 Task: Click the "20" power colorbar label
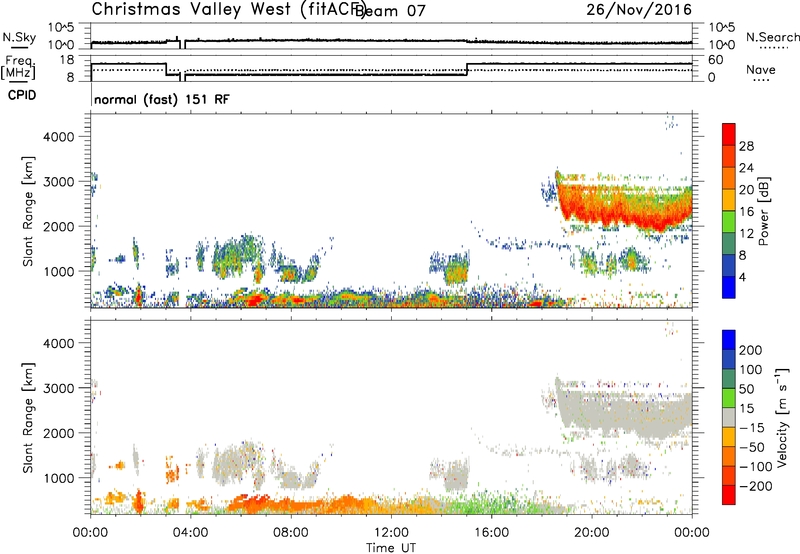pos(746,190)
